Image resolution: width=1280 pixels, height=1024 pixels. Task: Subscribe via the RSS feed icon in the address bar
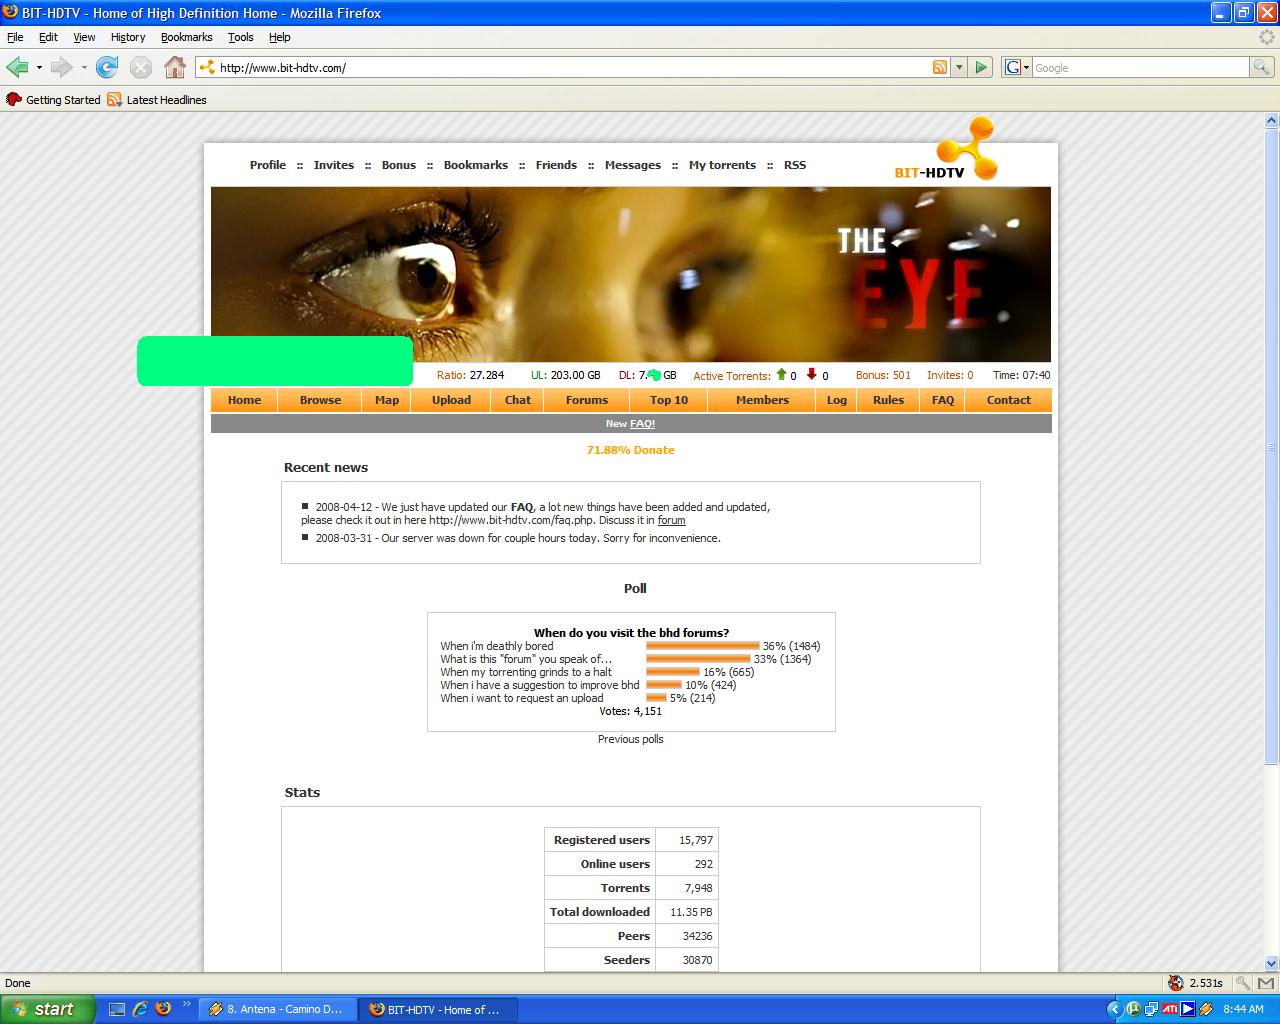point(940,67)
